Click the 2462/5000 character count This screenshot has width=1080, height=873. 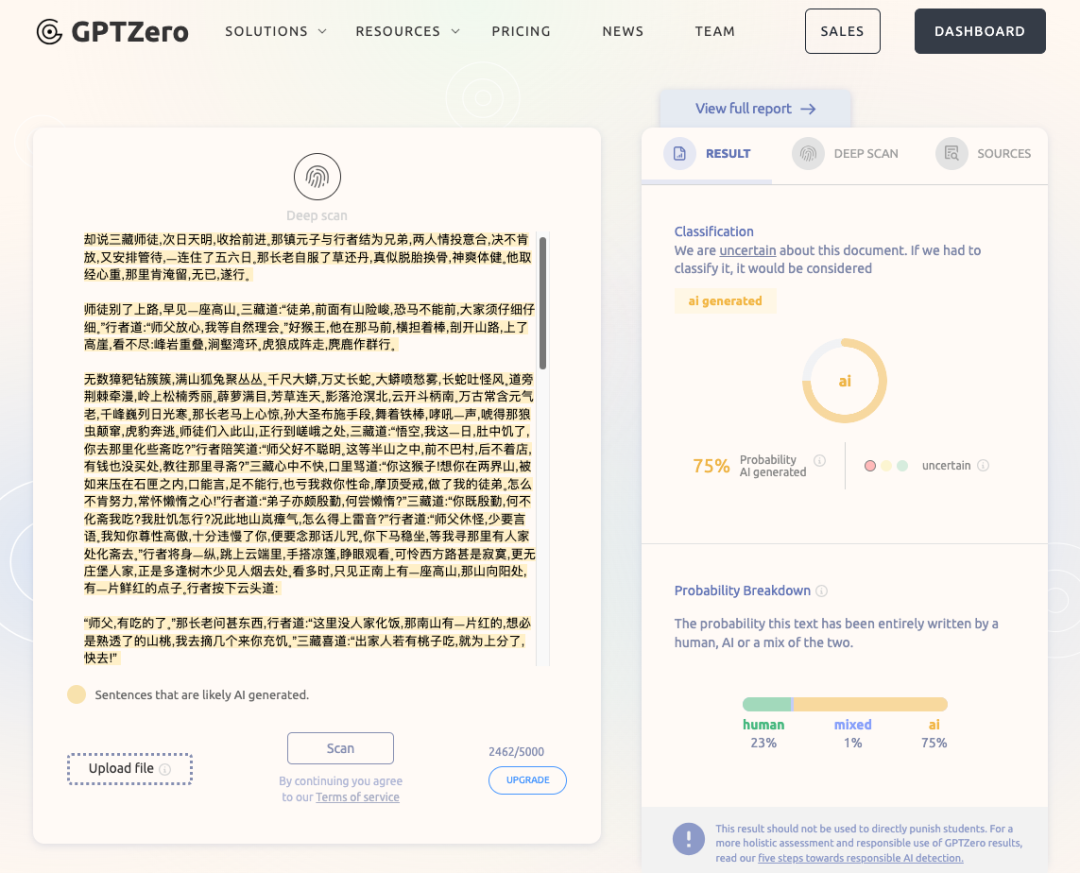coord(516,752)
